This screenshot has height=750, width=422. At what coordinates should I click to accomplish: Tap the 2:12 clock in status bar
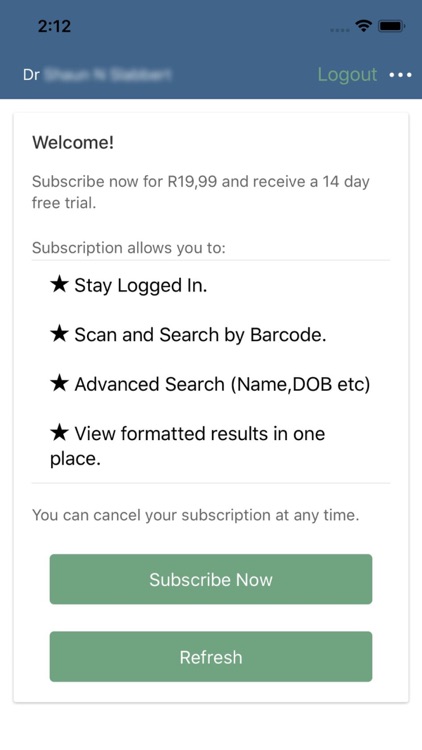tap(55, 26)
